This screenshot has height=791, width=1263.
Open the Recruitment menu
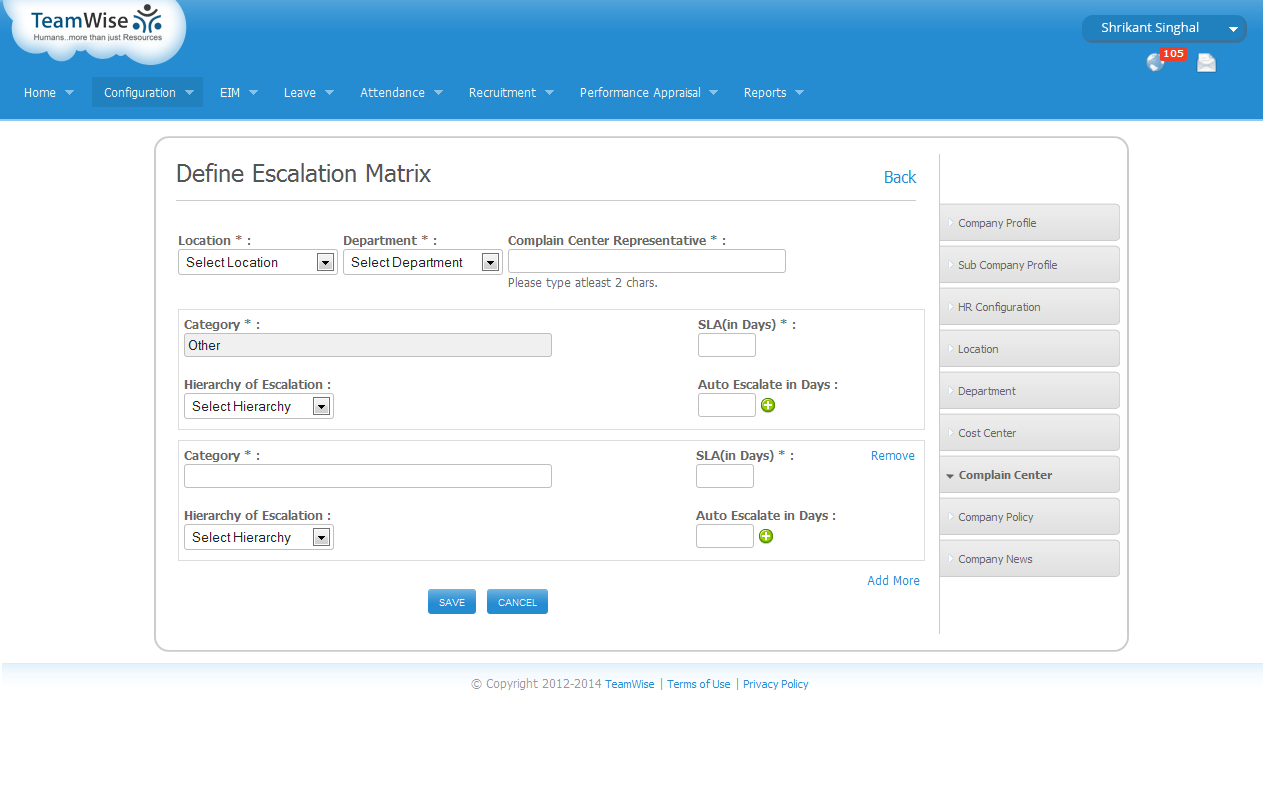[510, 92]
